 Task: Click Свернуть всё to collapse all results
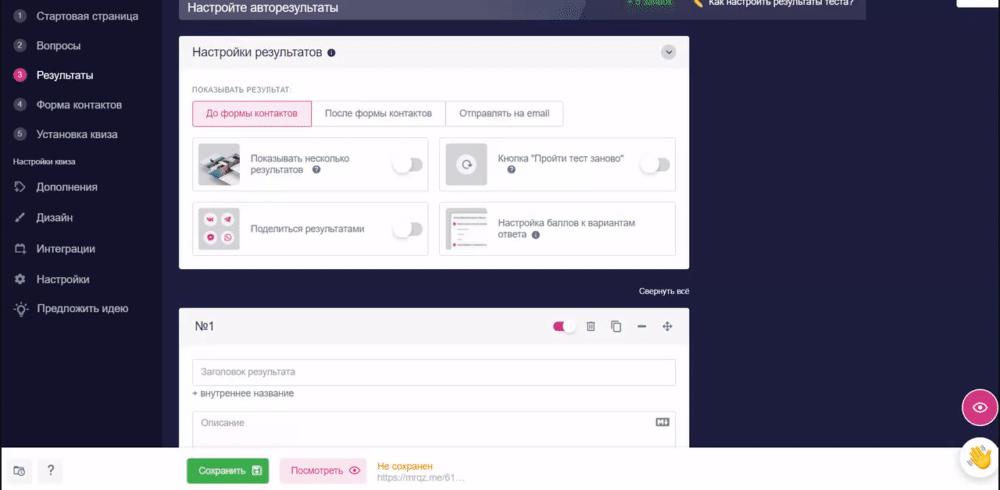(664, 291)
